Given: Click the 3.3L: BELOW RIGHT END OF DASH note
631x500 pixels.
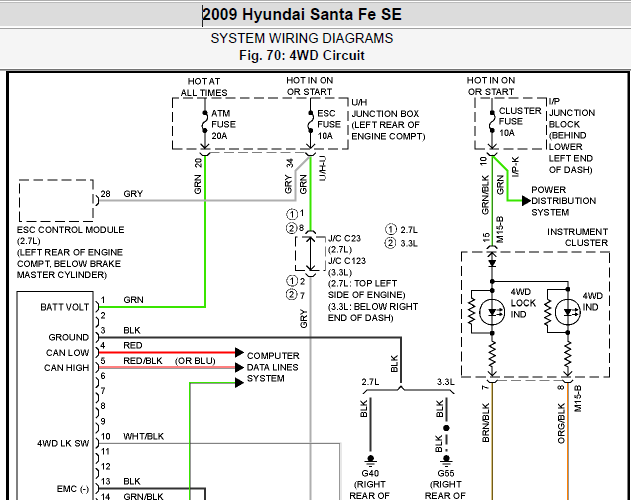Looking at the screenshot, I should coord(373,312).
